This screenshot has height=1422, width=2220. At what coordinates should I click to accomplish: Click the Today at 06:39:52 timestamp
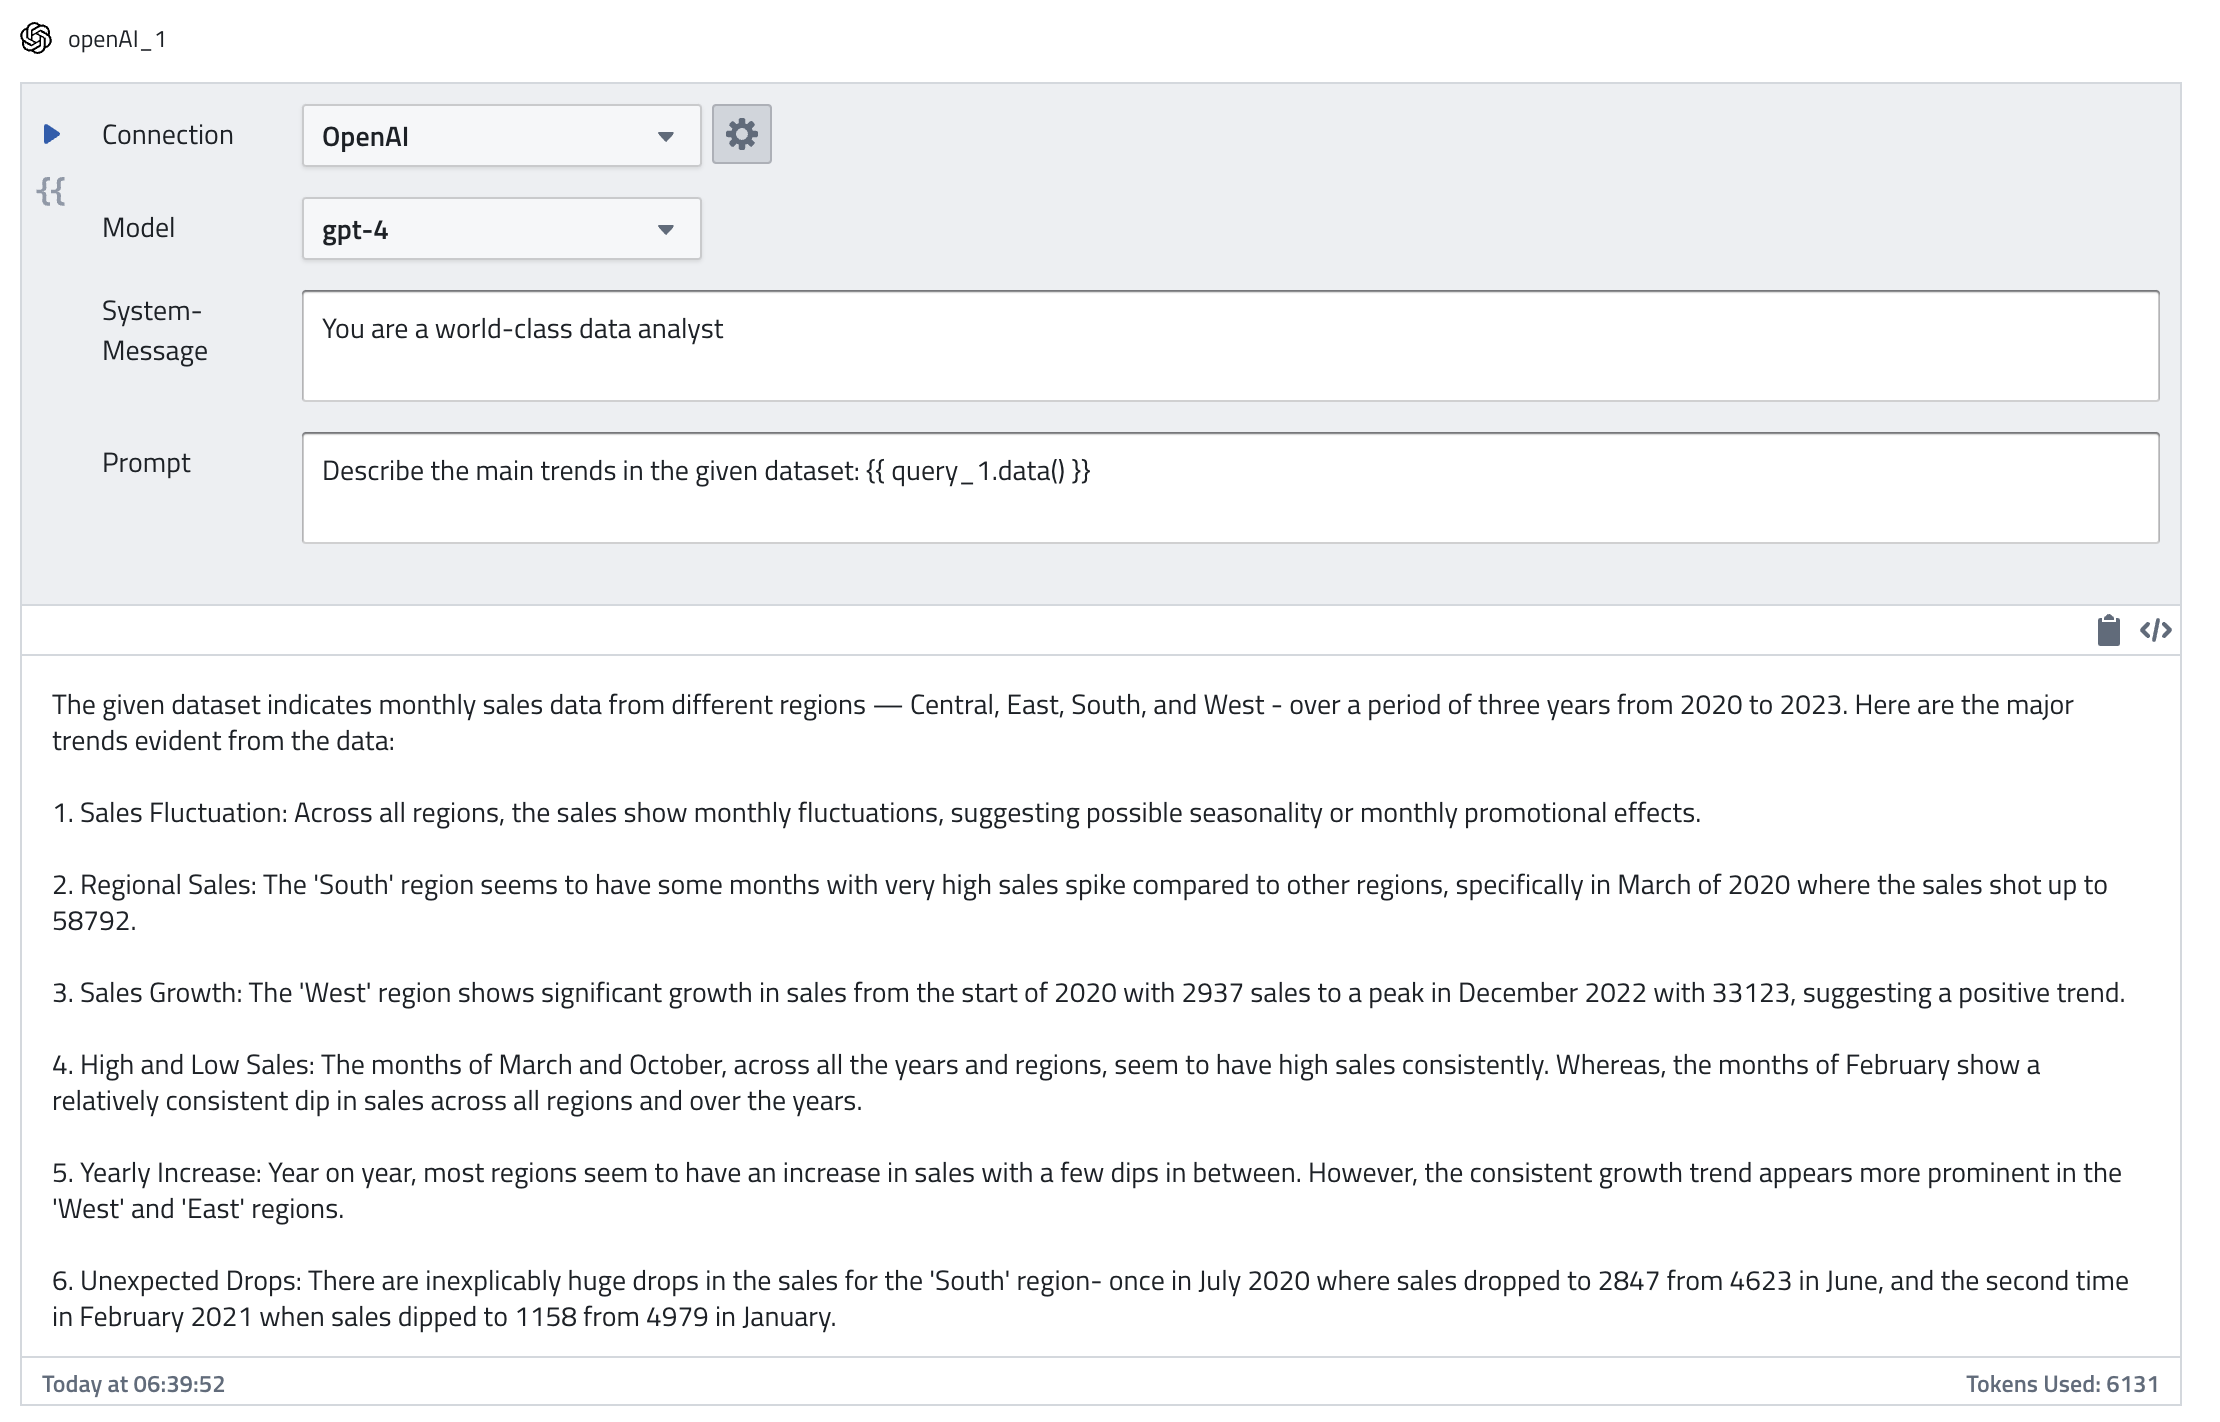133,1384
